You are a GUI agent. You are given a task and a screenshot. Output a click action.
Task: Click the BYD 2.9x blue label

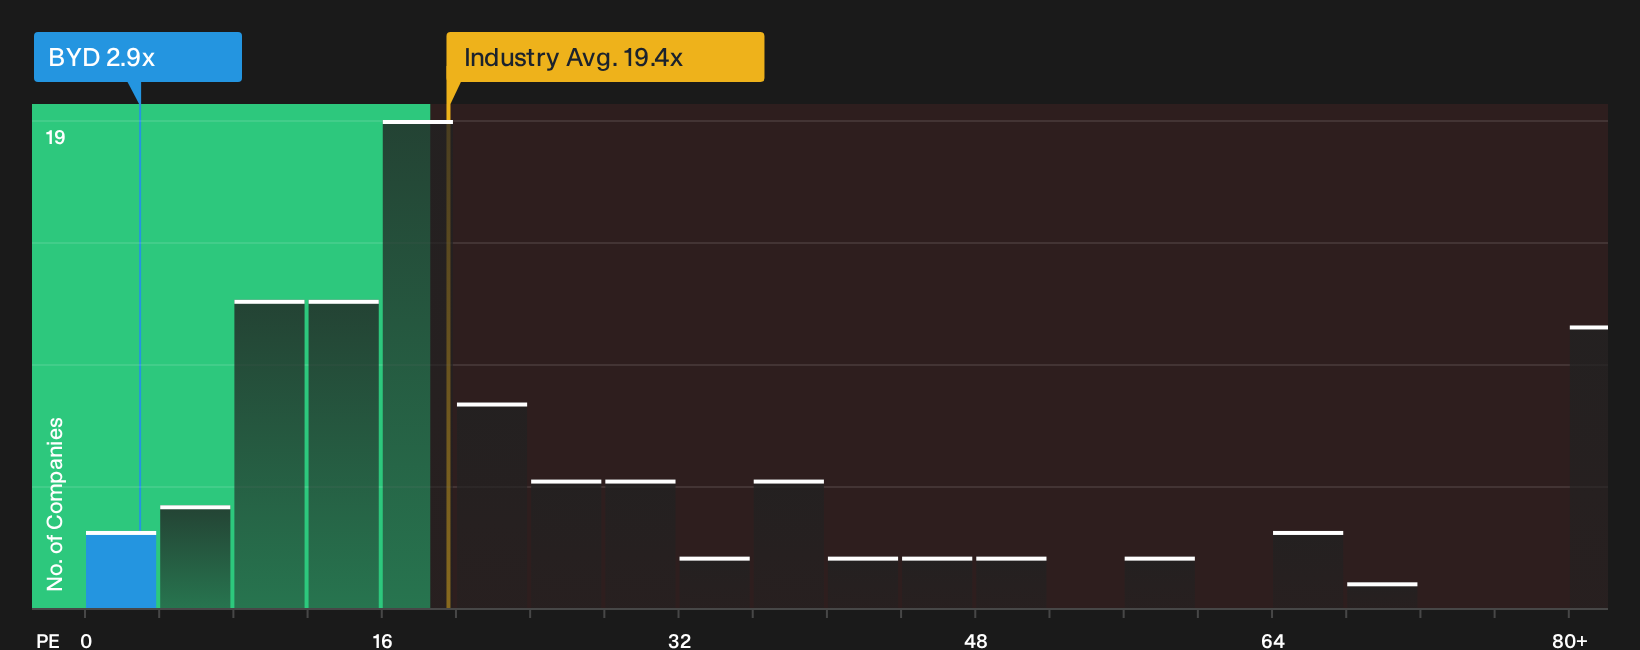point(138,57)
